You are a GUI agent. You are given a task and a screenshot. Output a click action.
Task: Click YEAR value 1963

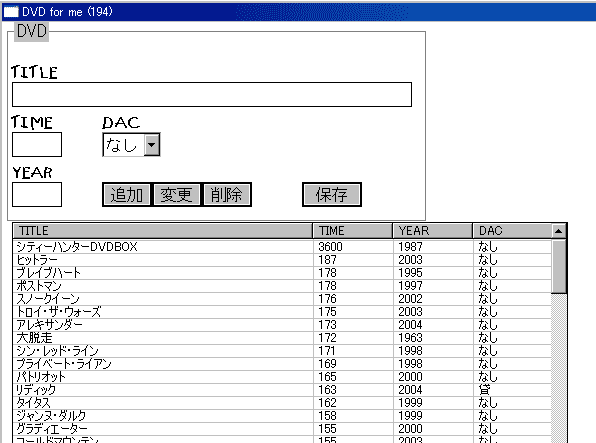pyautogui.click(x=410, y=338)
